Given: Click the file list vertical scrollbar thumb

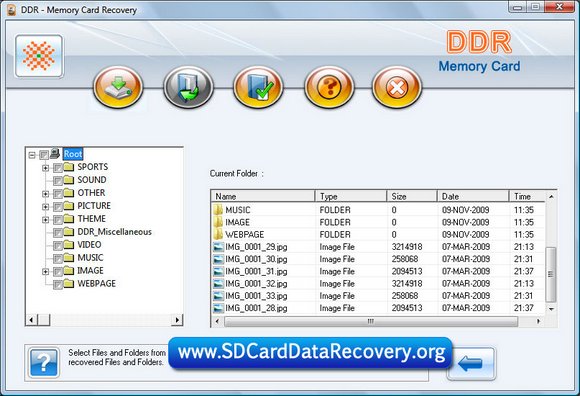Looking at the screenshot, I should 551,274.
